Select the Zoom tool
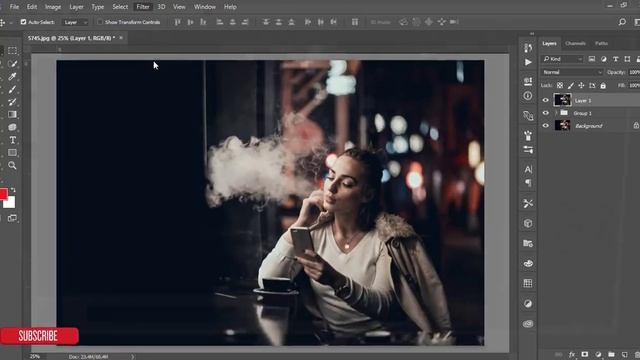Viewport: 640px width, 360px height. [x=12, y=165]
